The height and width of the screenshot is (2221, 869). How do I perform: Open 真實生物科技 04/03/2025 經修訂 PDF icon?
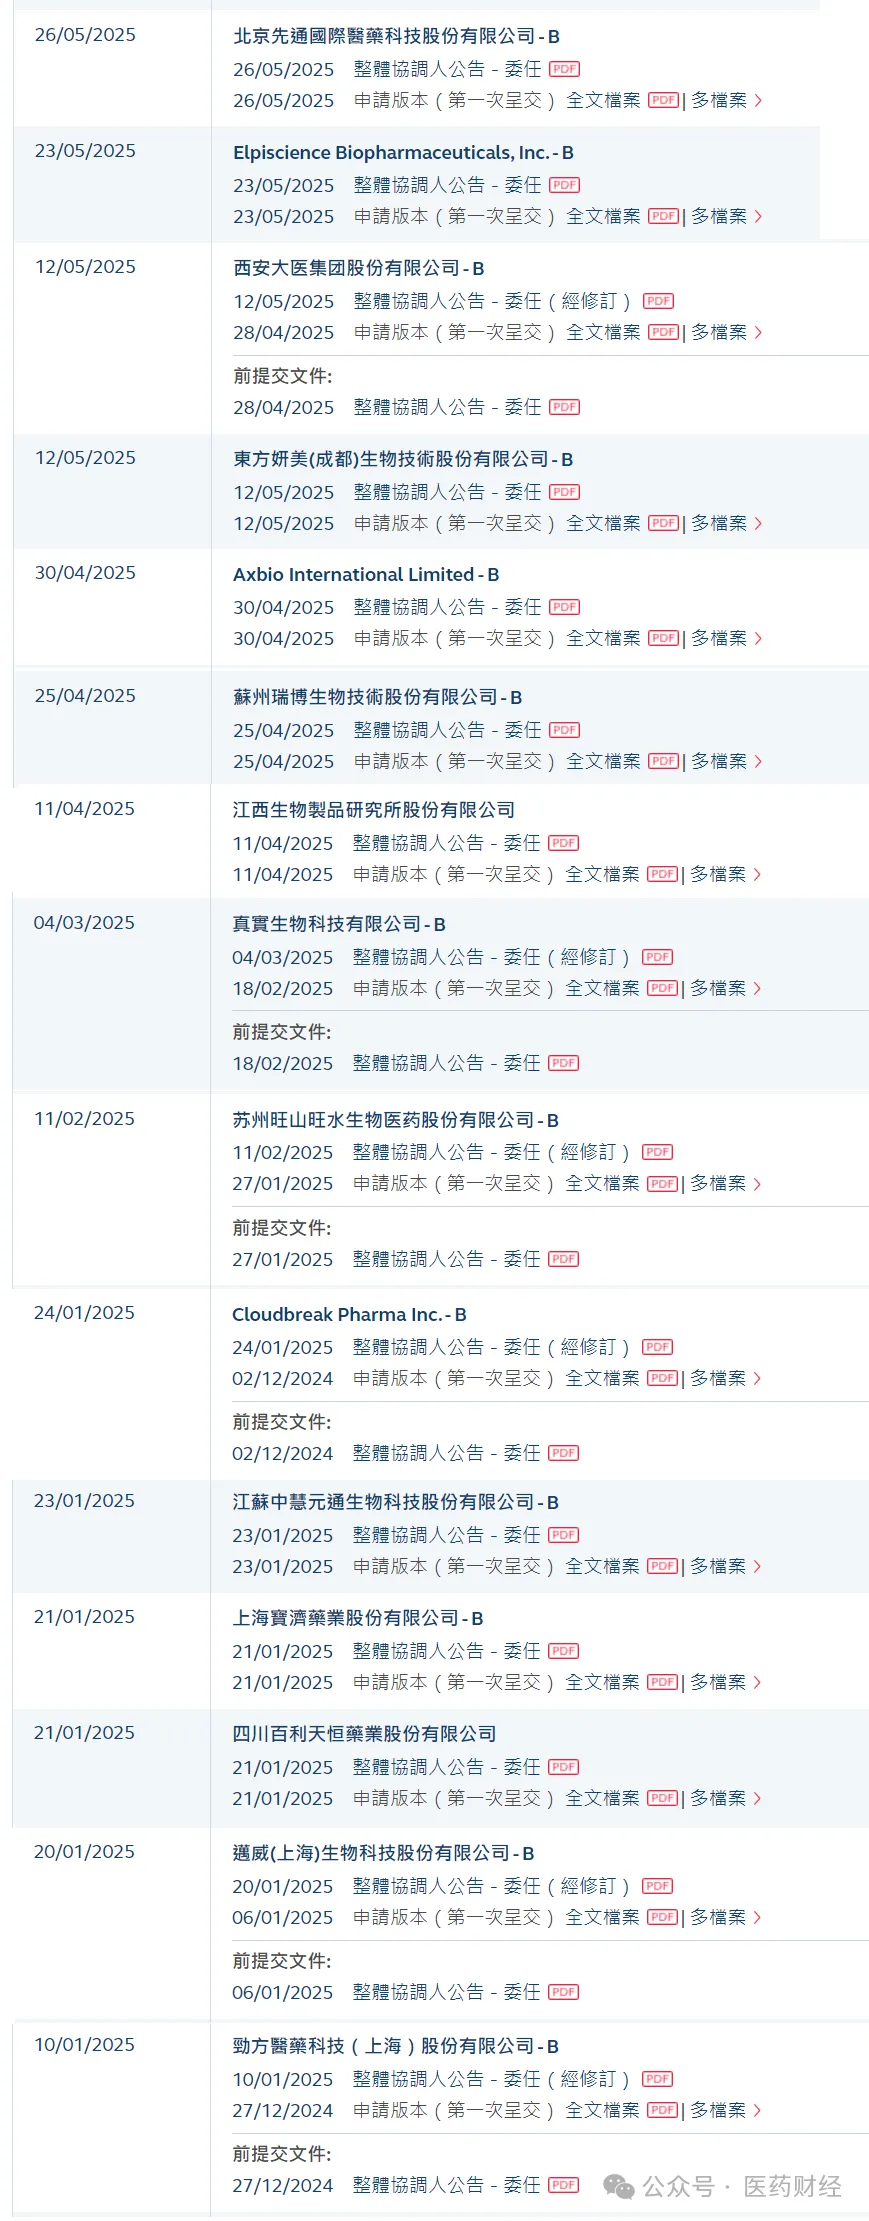pyautogui.click(x=657, y=957)
